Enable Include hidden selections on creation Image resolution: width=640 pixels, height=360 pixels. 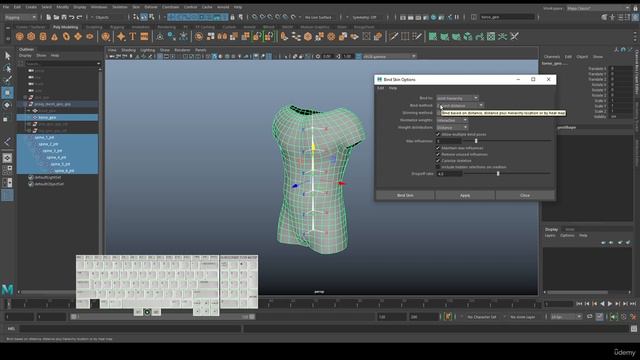click(438, 167)
